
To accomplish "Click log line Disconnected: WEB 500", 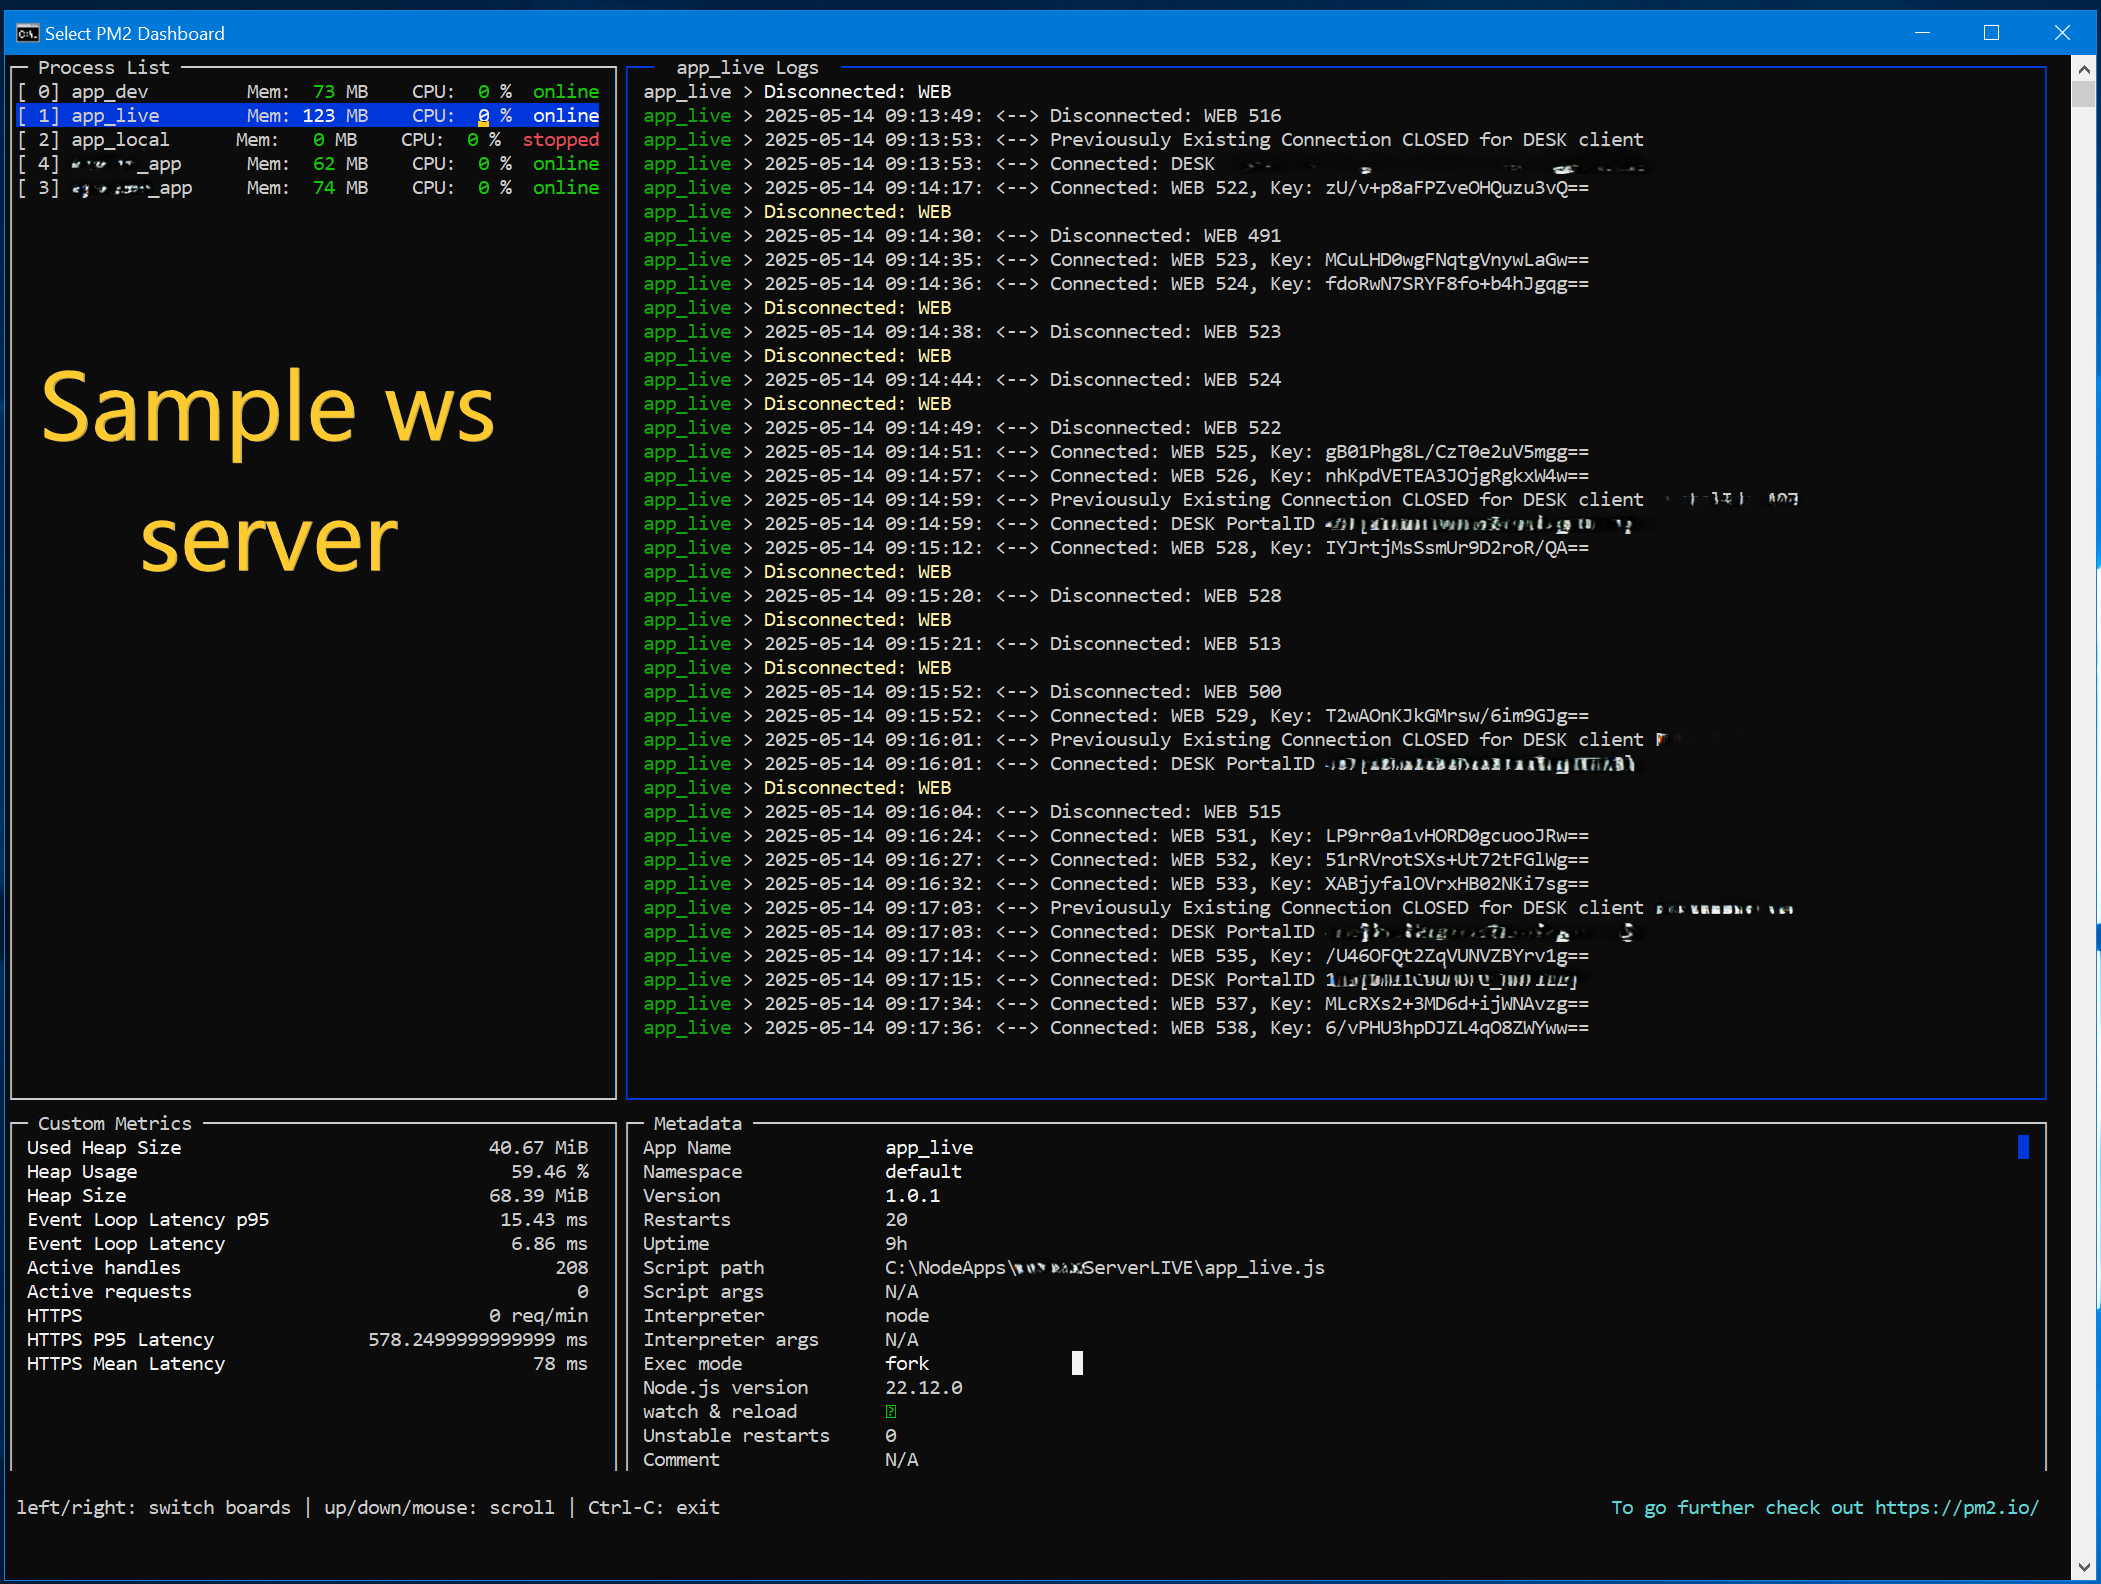I will pyautogui.click(x=962, y=692).
